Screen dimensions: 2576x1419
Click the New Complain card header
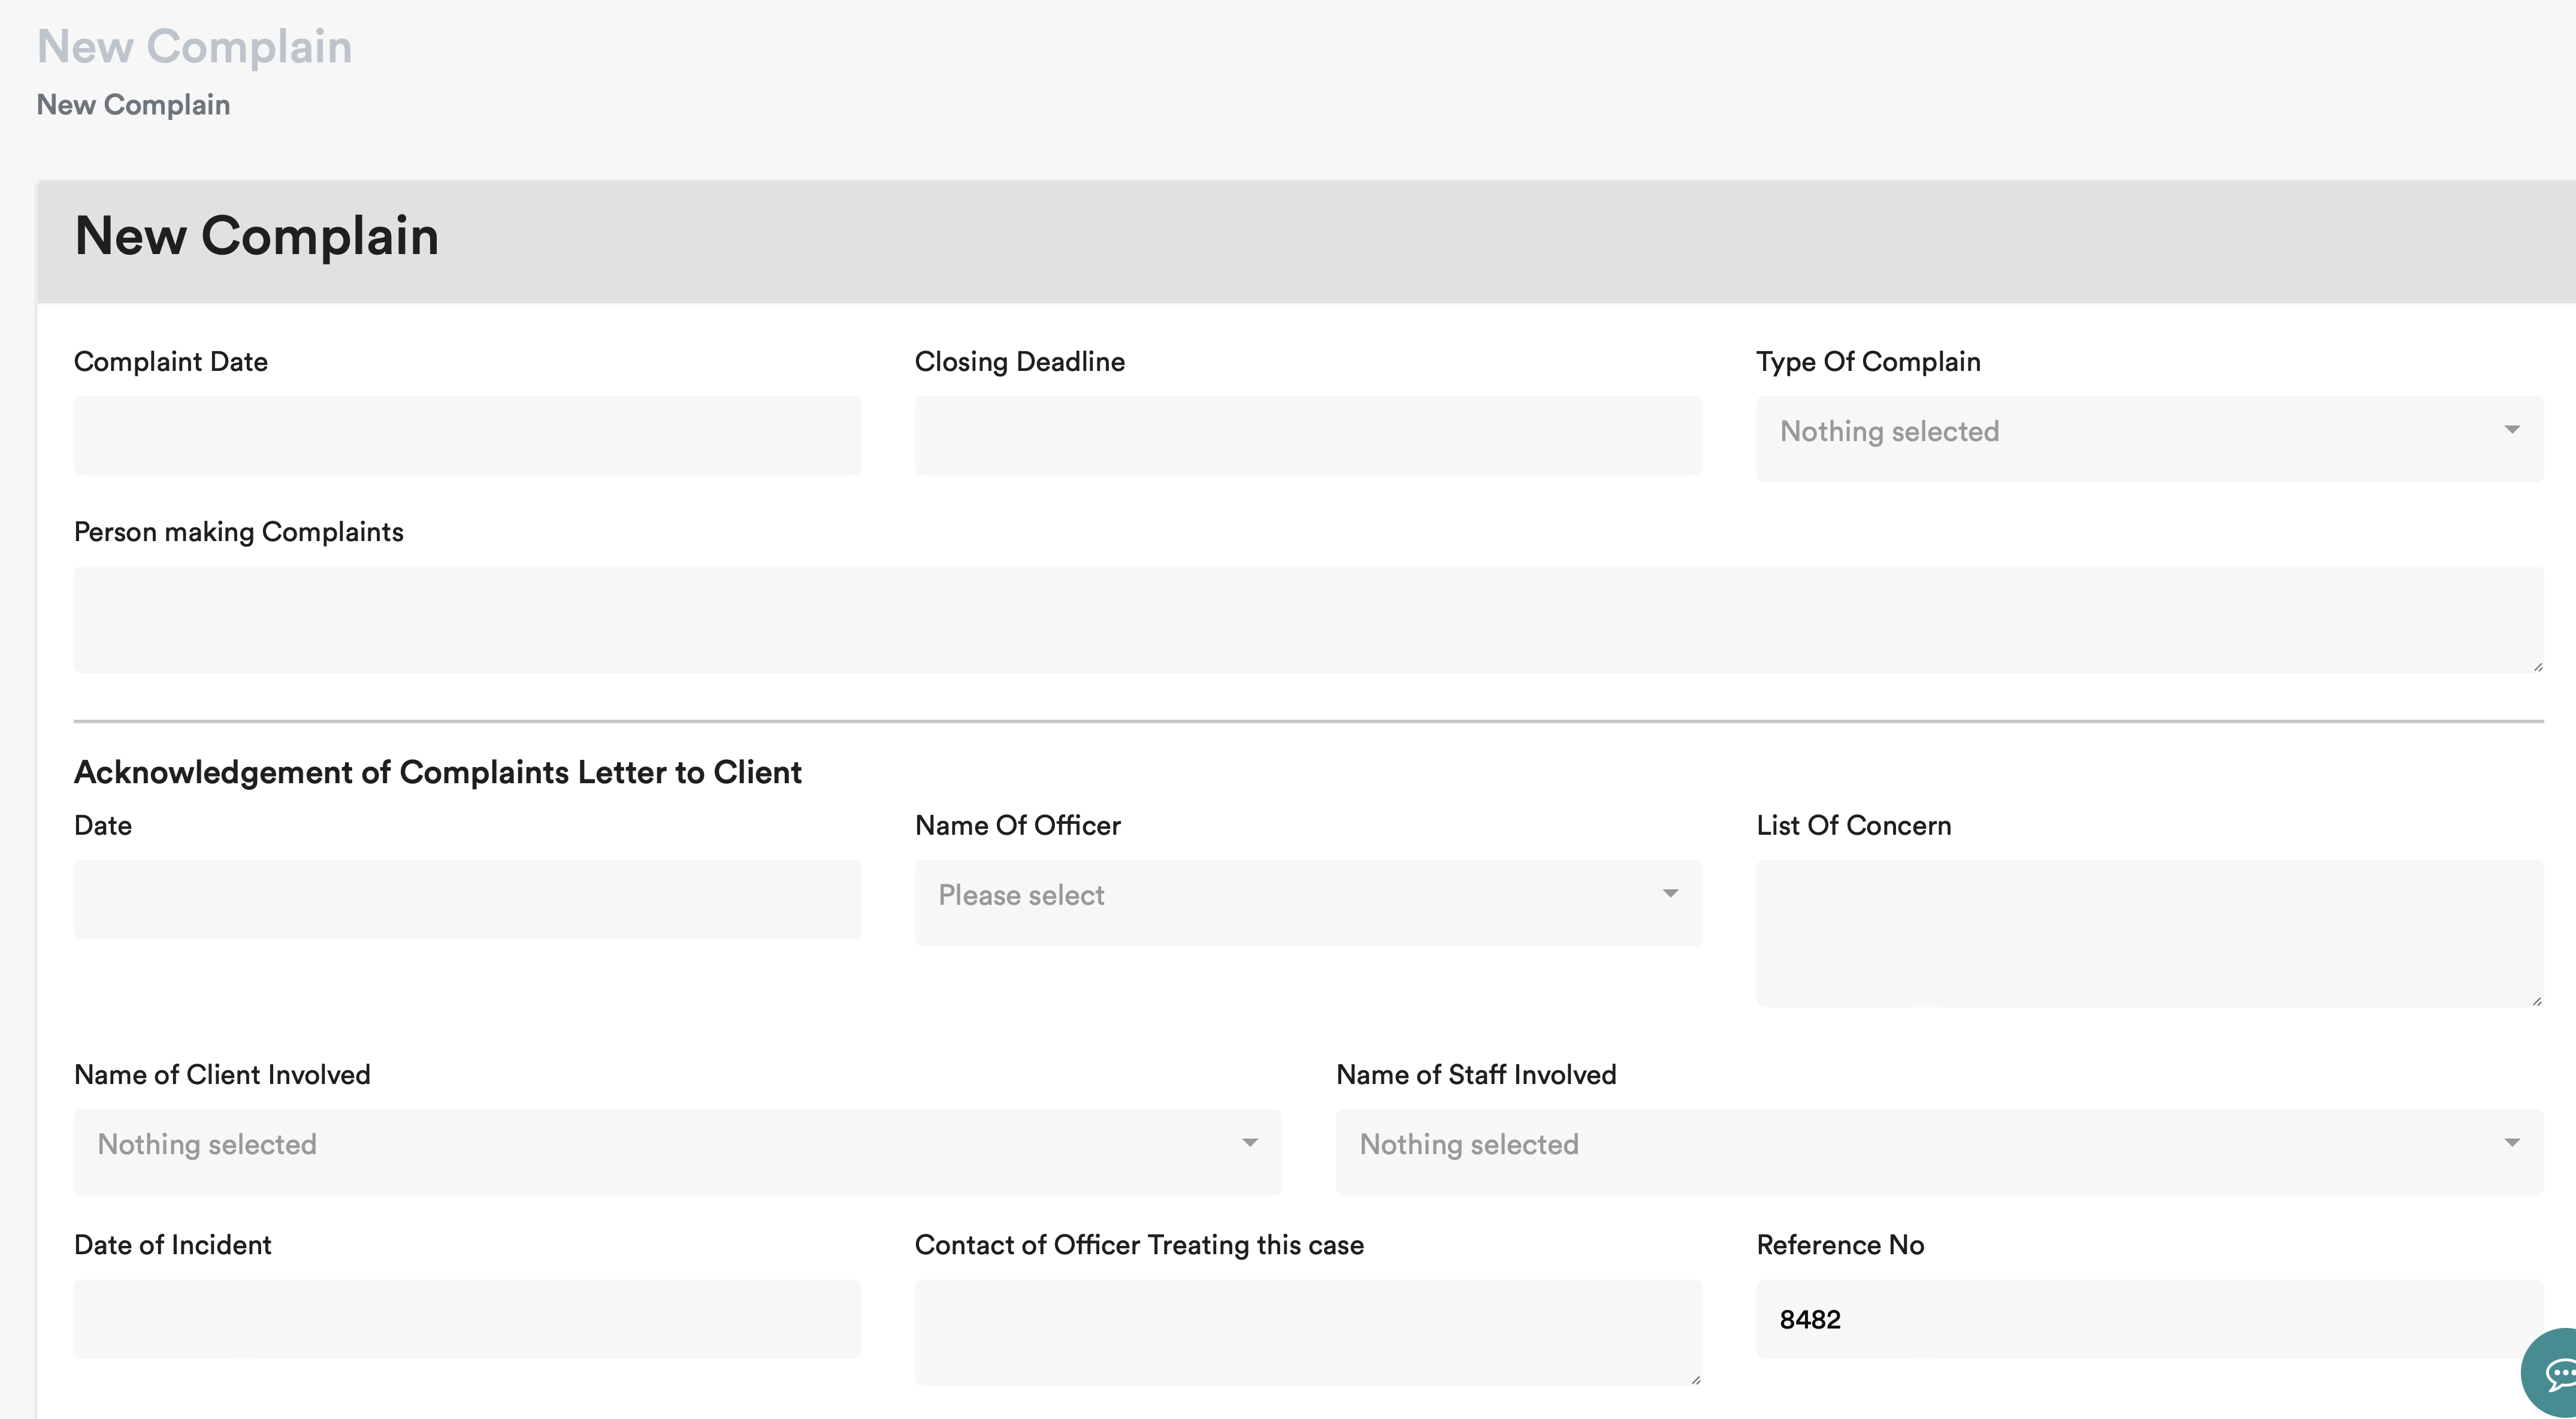click(257, 237)
